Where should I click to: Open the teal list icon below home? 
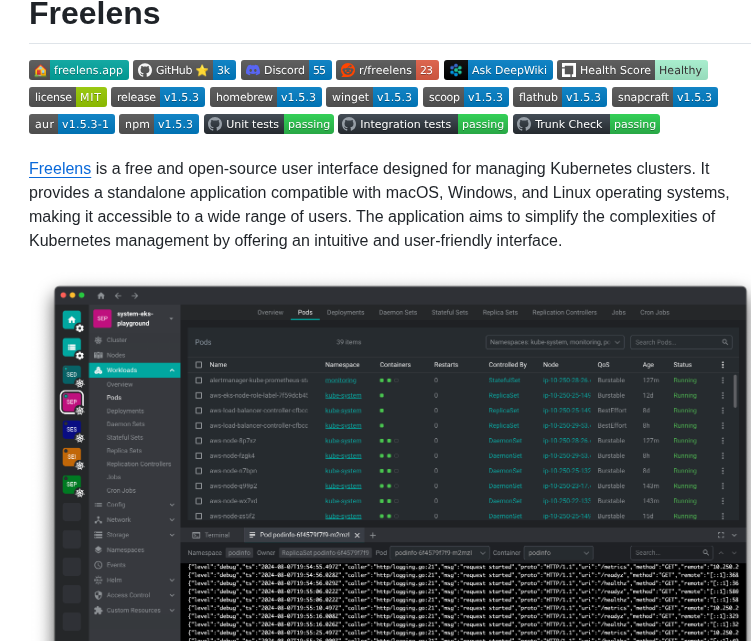(x=72, y=347)
